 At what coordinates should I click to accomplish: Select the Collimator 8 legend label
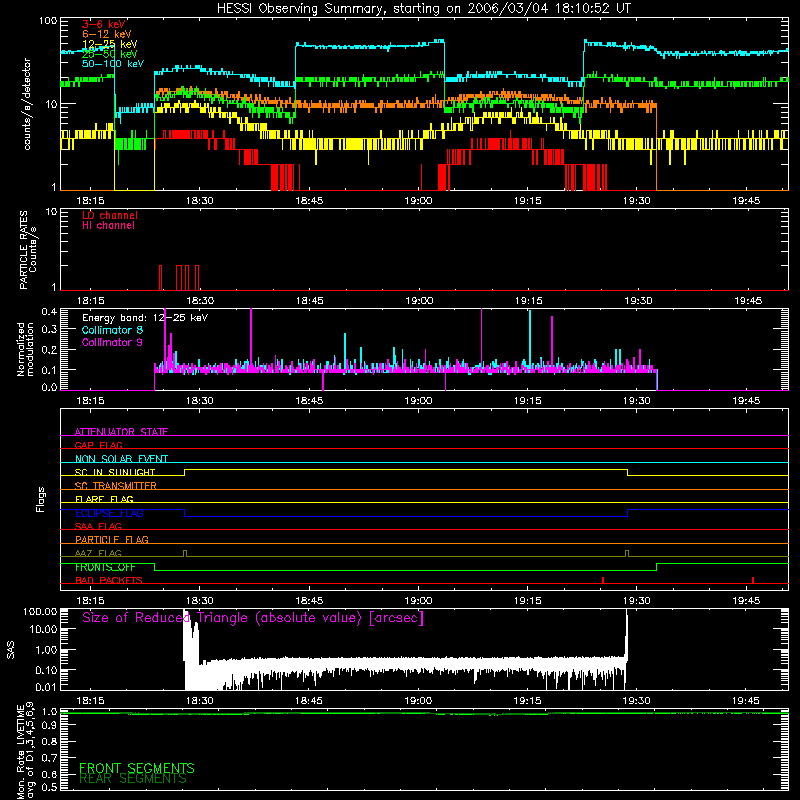(x=112, y=330)
